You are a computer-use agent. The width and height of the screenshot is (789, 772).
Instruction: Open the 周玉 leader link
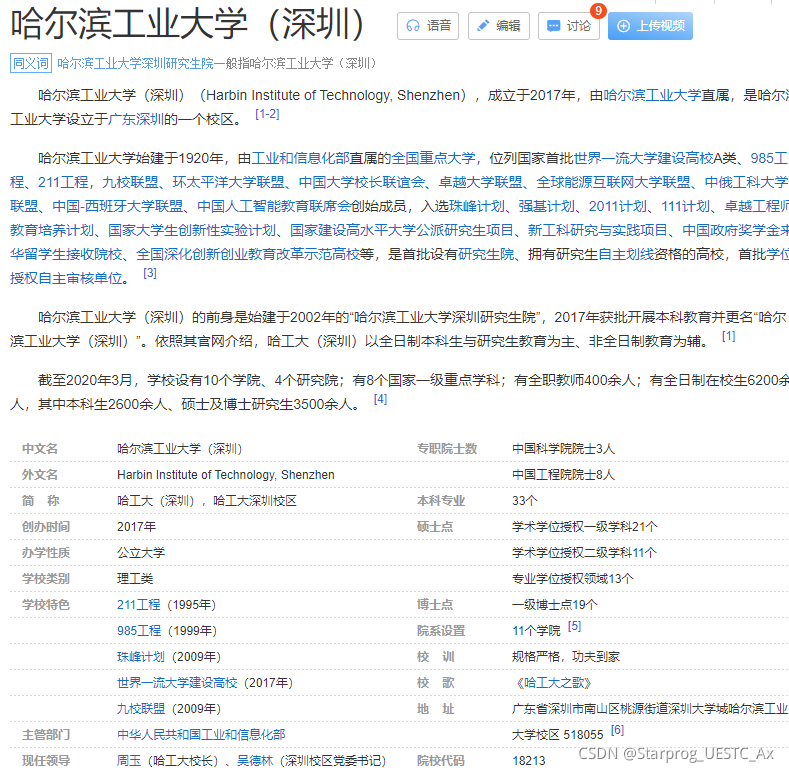pyautogui.click(x=129, y=761)
